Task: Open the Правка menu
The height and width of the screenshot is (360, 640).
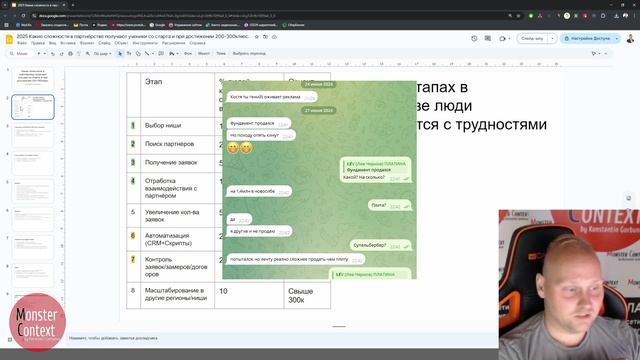Action: point(38,43)
